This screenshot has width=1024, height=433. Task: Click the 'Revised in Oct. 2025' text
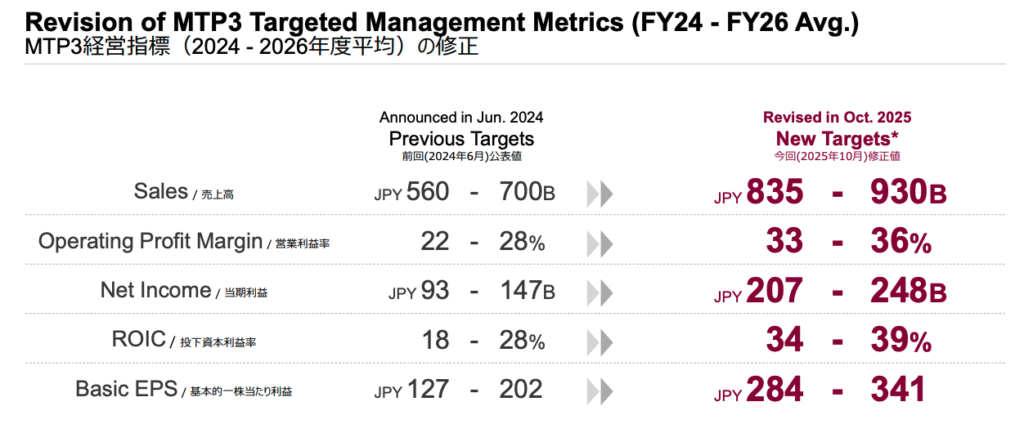(837, 117)
